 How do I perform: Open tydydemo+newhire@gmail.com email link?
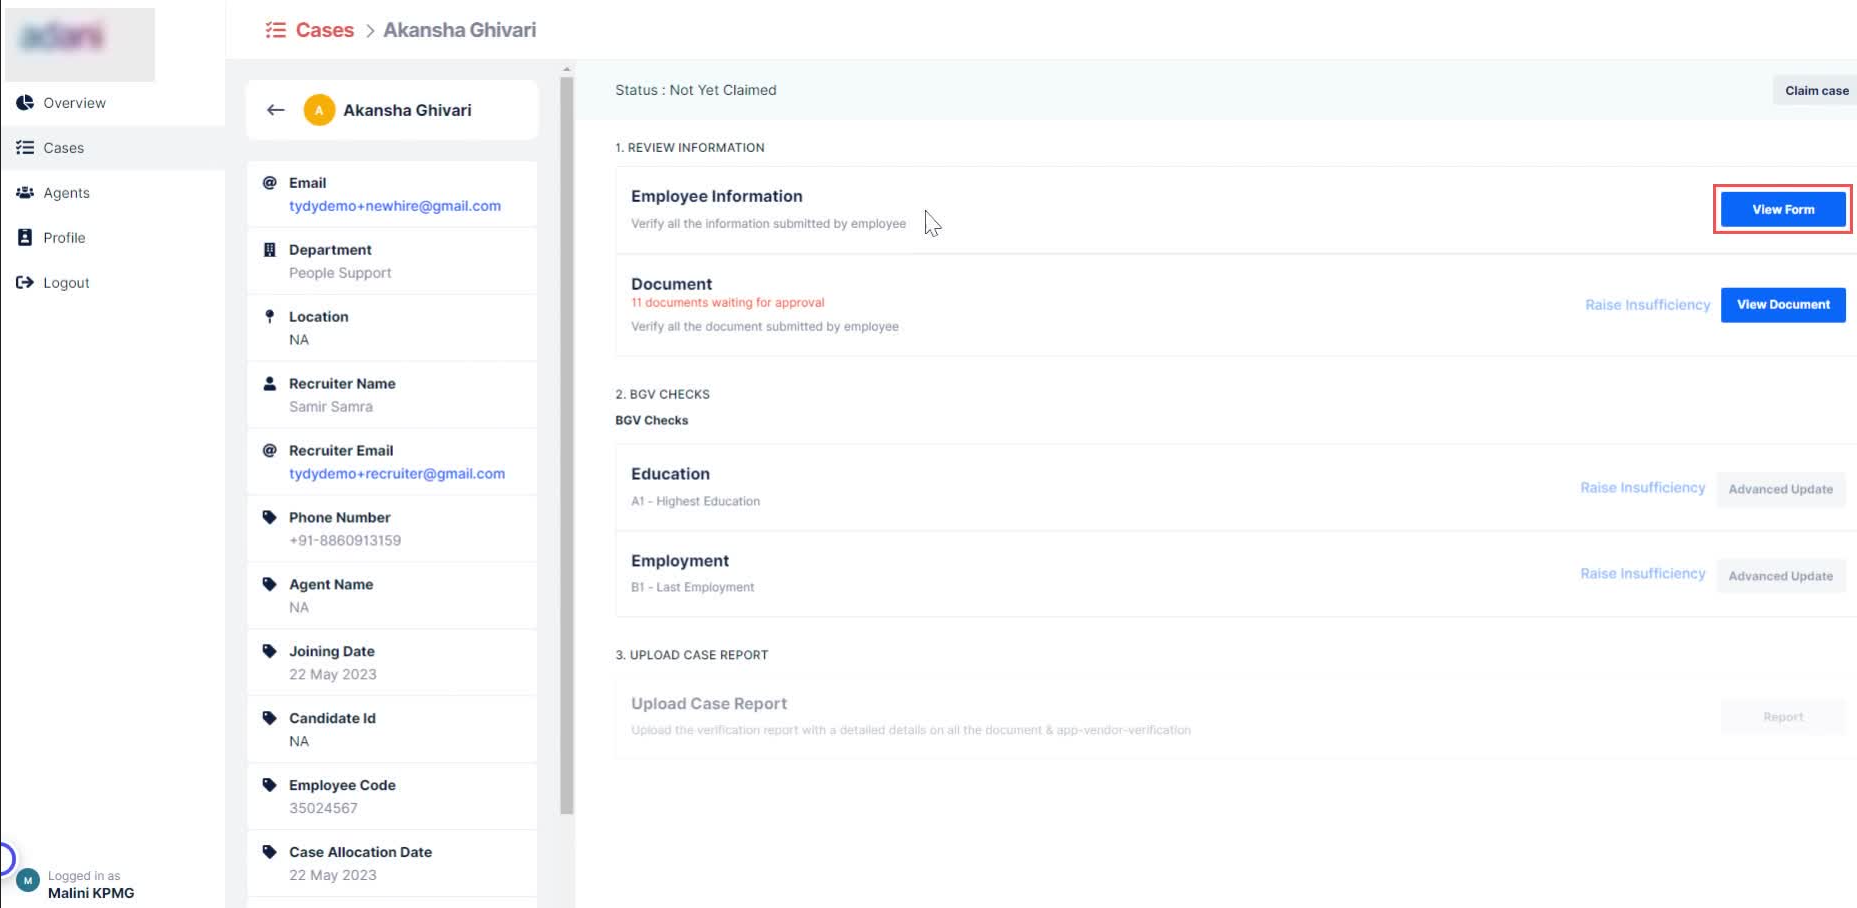[x=395, y=206]
